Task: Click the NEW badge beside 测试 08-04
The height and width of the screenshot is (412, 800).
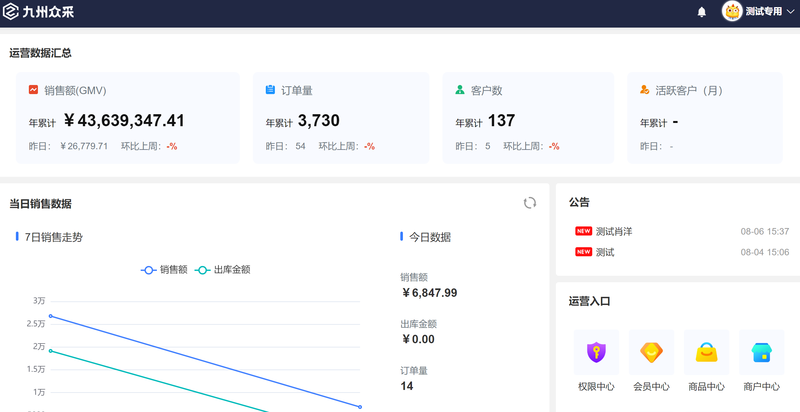Action: pos(583,252)
